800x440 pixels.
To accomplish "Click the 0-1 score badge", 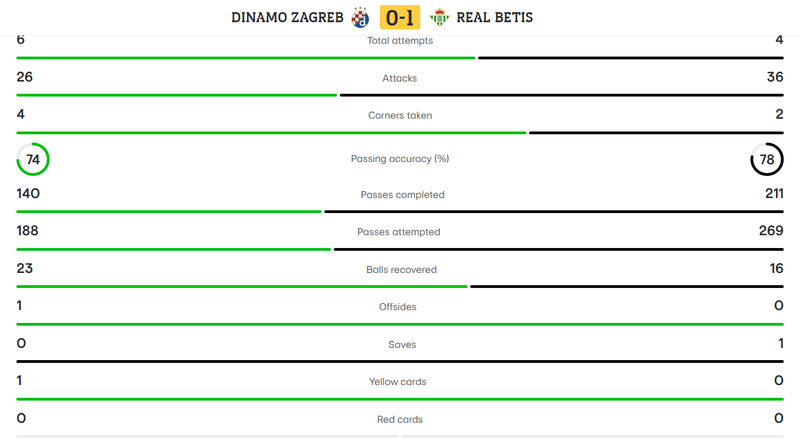I will 400,17.
